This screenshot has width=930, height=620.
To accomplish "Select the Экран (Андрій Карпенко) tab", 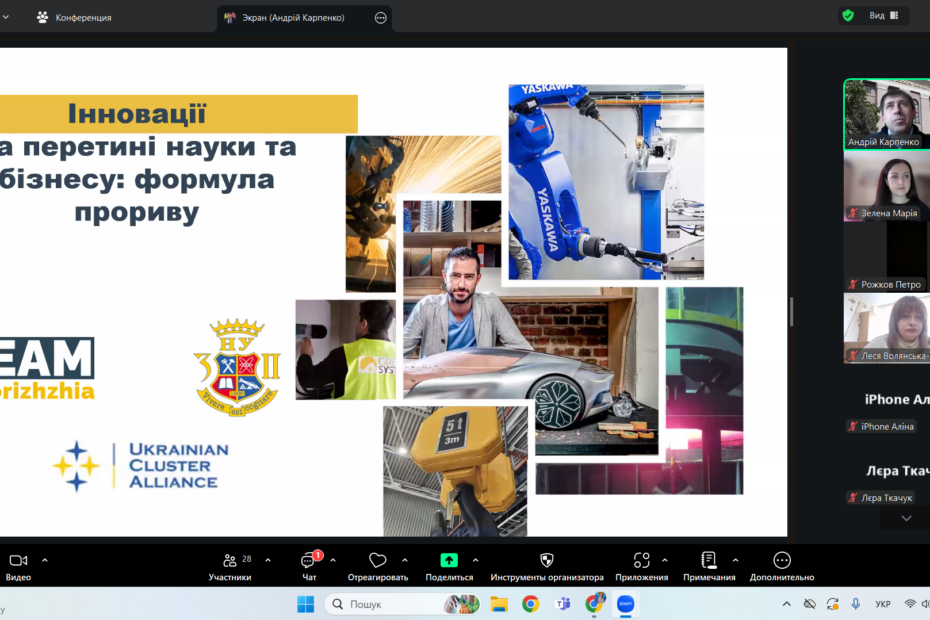I will pos(296,17).
